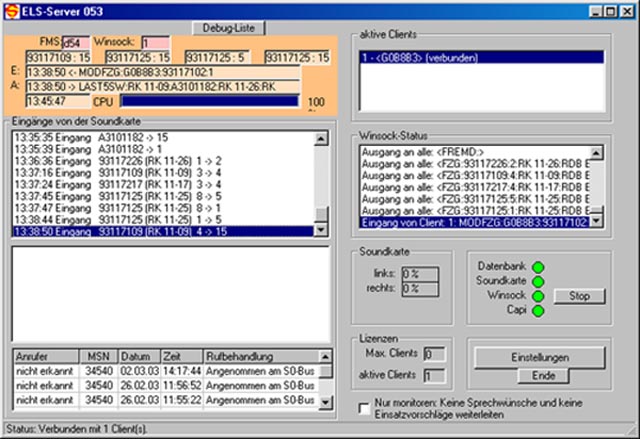Viewport: 640px width, 439px height.
Task: Sort call list by Datum column header
Action: pos(134,356)
